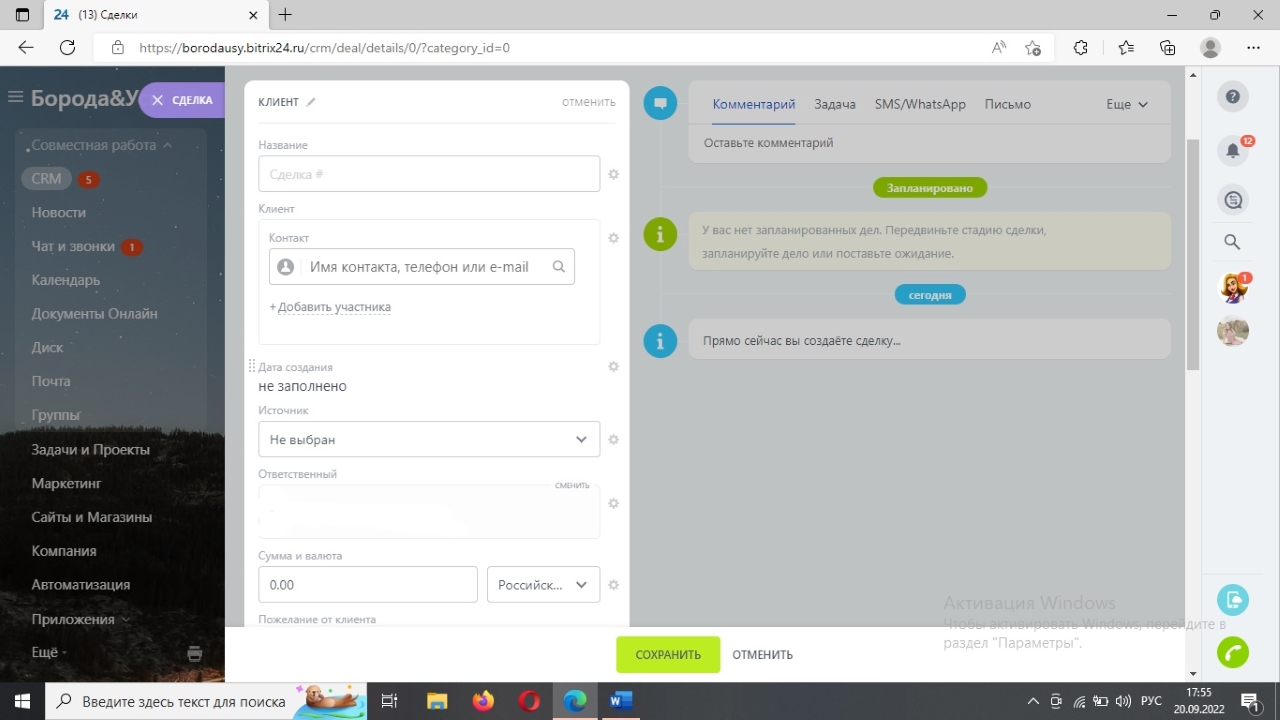Screen dimensions: 1280x720
Task: Open gear settings for Клиент field
Action: (614, 238)
